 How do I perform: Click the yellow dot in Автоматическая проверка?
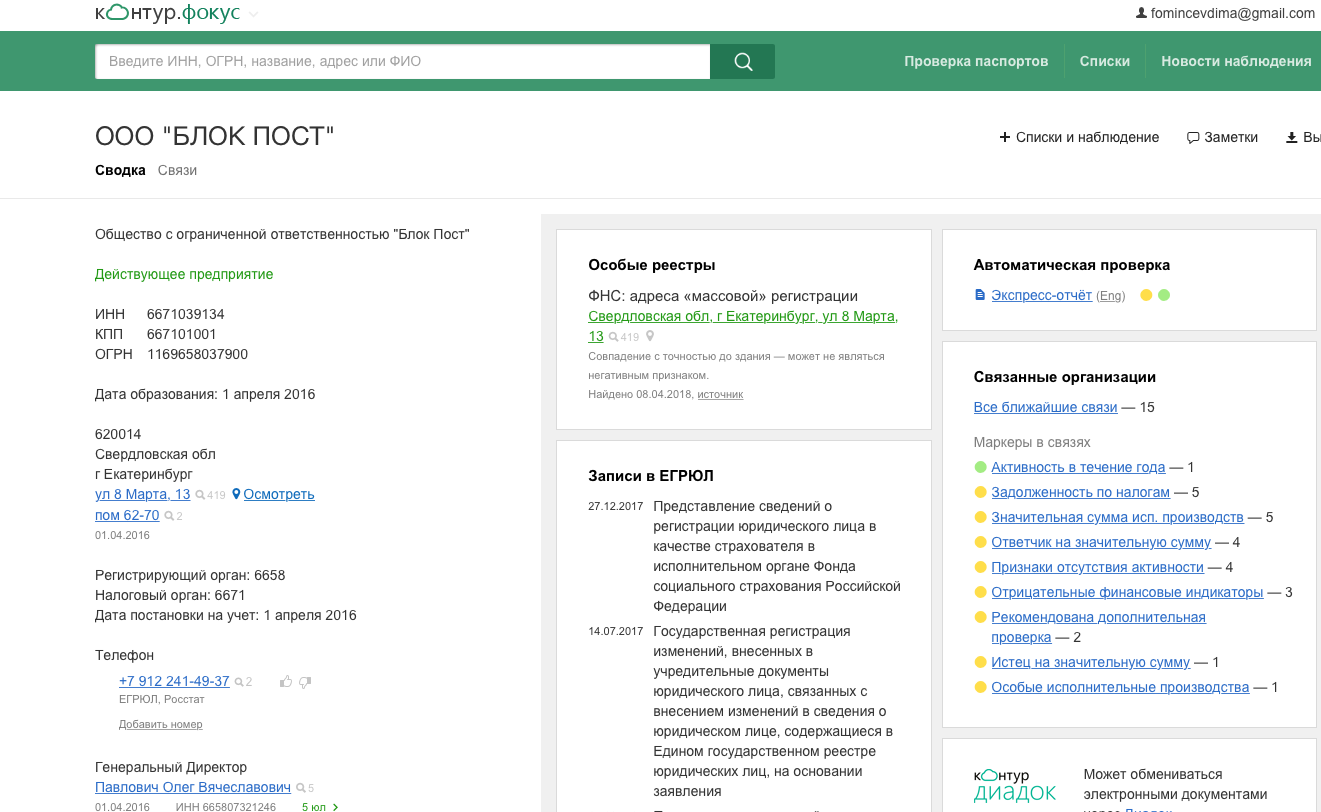pyautogui.click(x=1146, y=295)
